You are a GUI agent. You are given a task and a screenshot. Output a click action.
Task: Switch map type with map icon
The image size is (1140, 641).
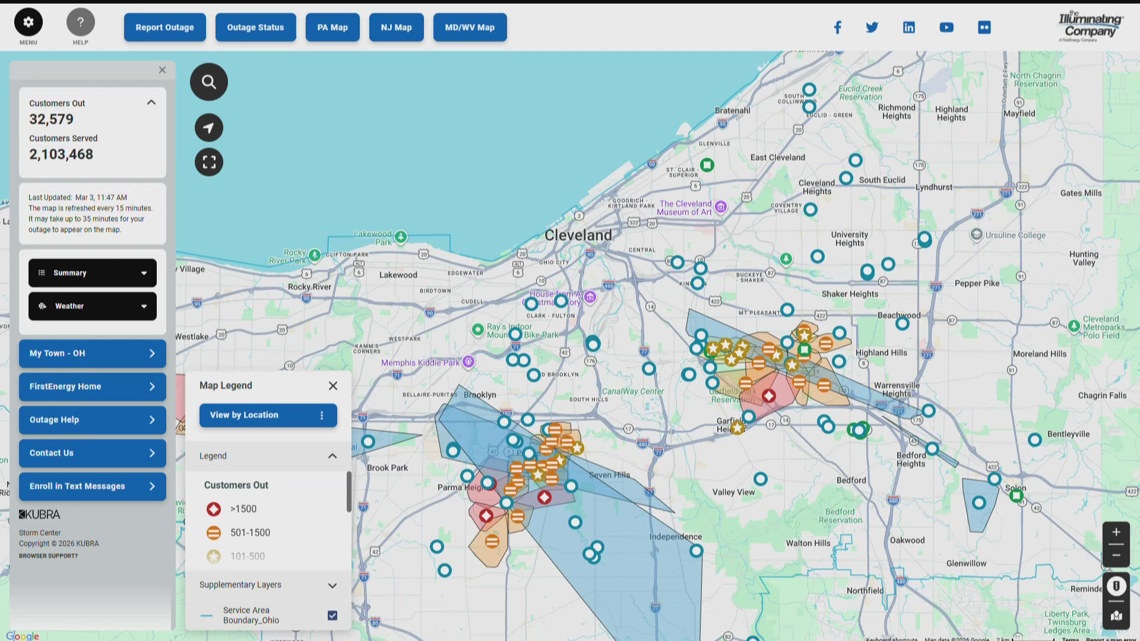point(1116,616)
